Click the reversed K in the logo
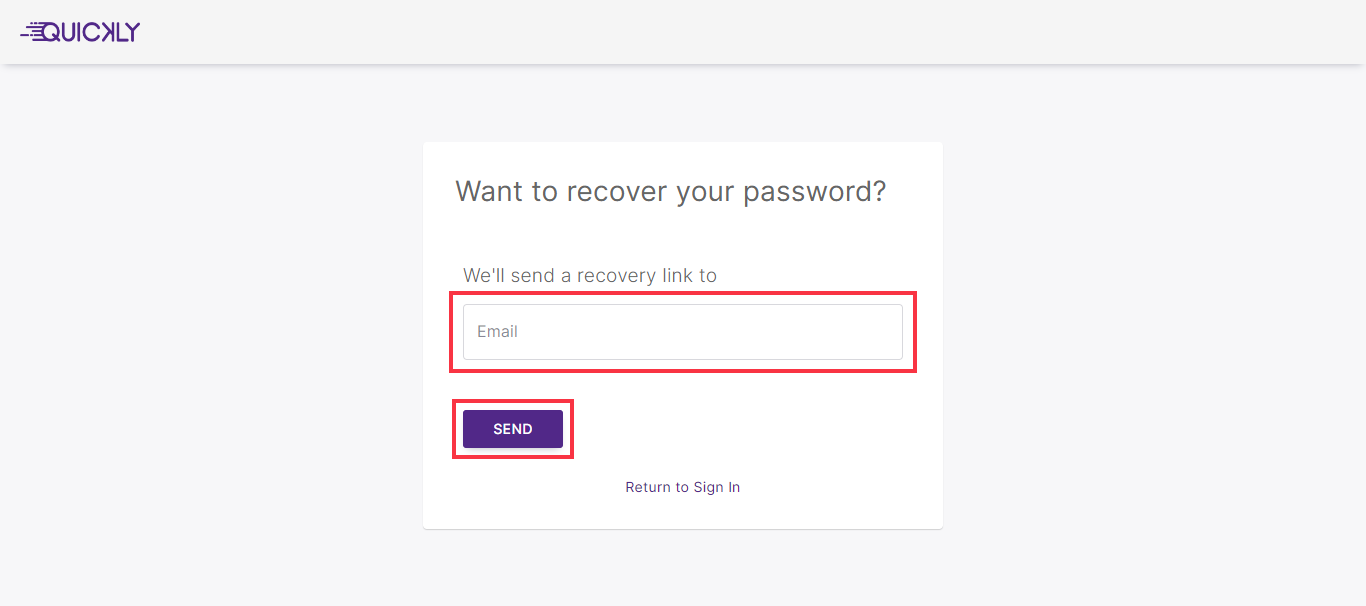The height and width of the screenshot is (606, 1366). coord(105,32)
